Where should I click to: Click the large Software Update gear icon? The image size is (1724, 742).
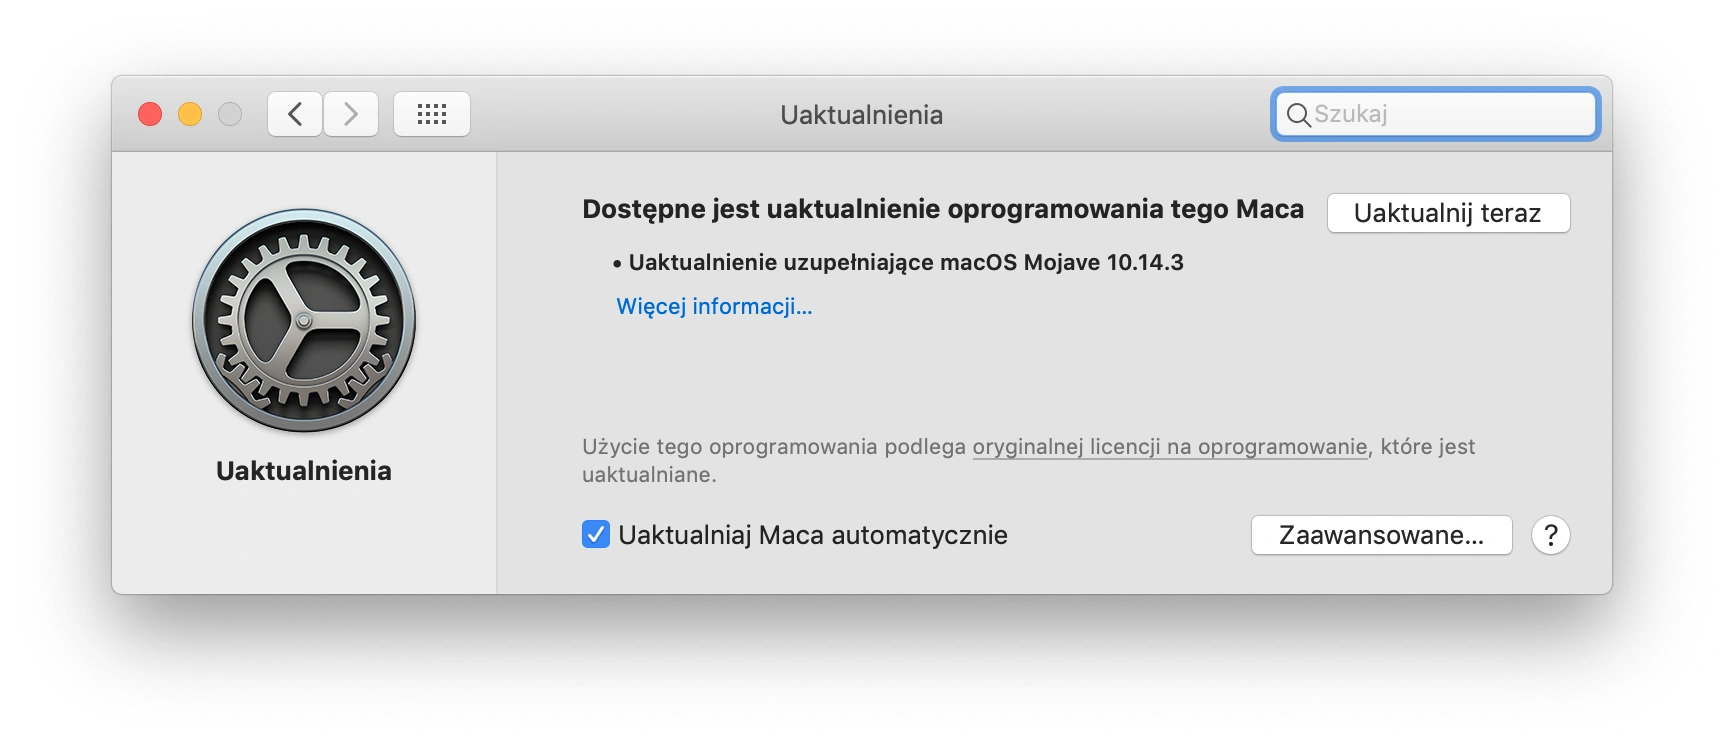(x=304, y=320)
